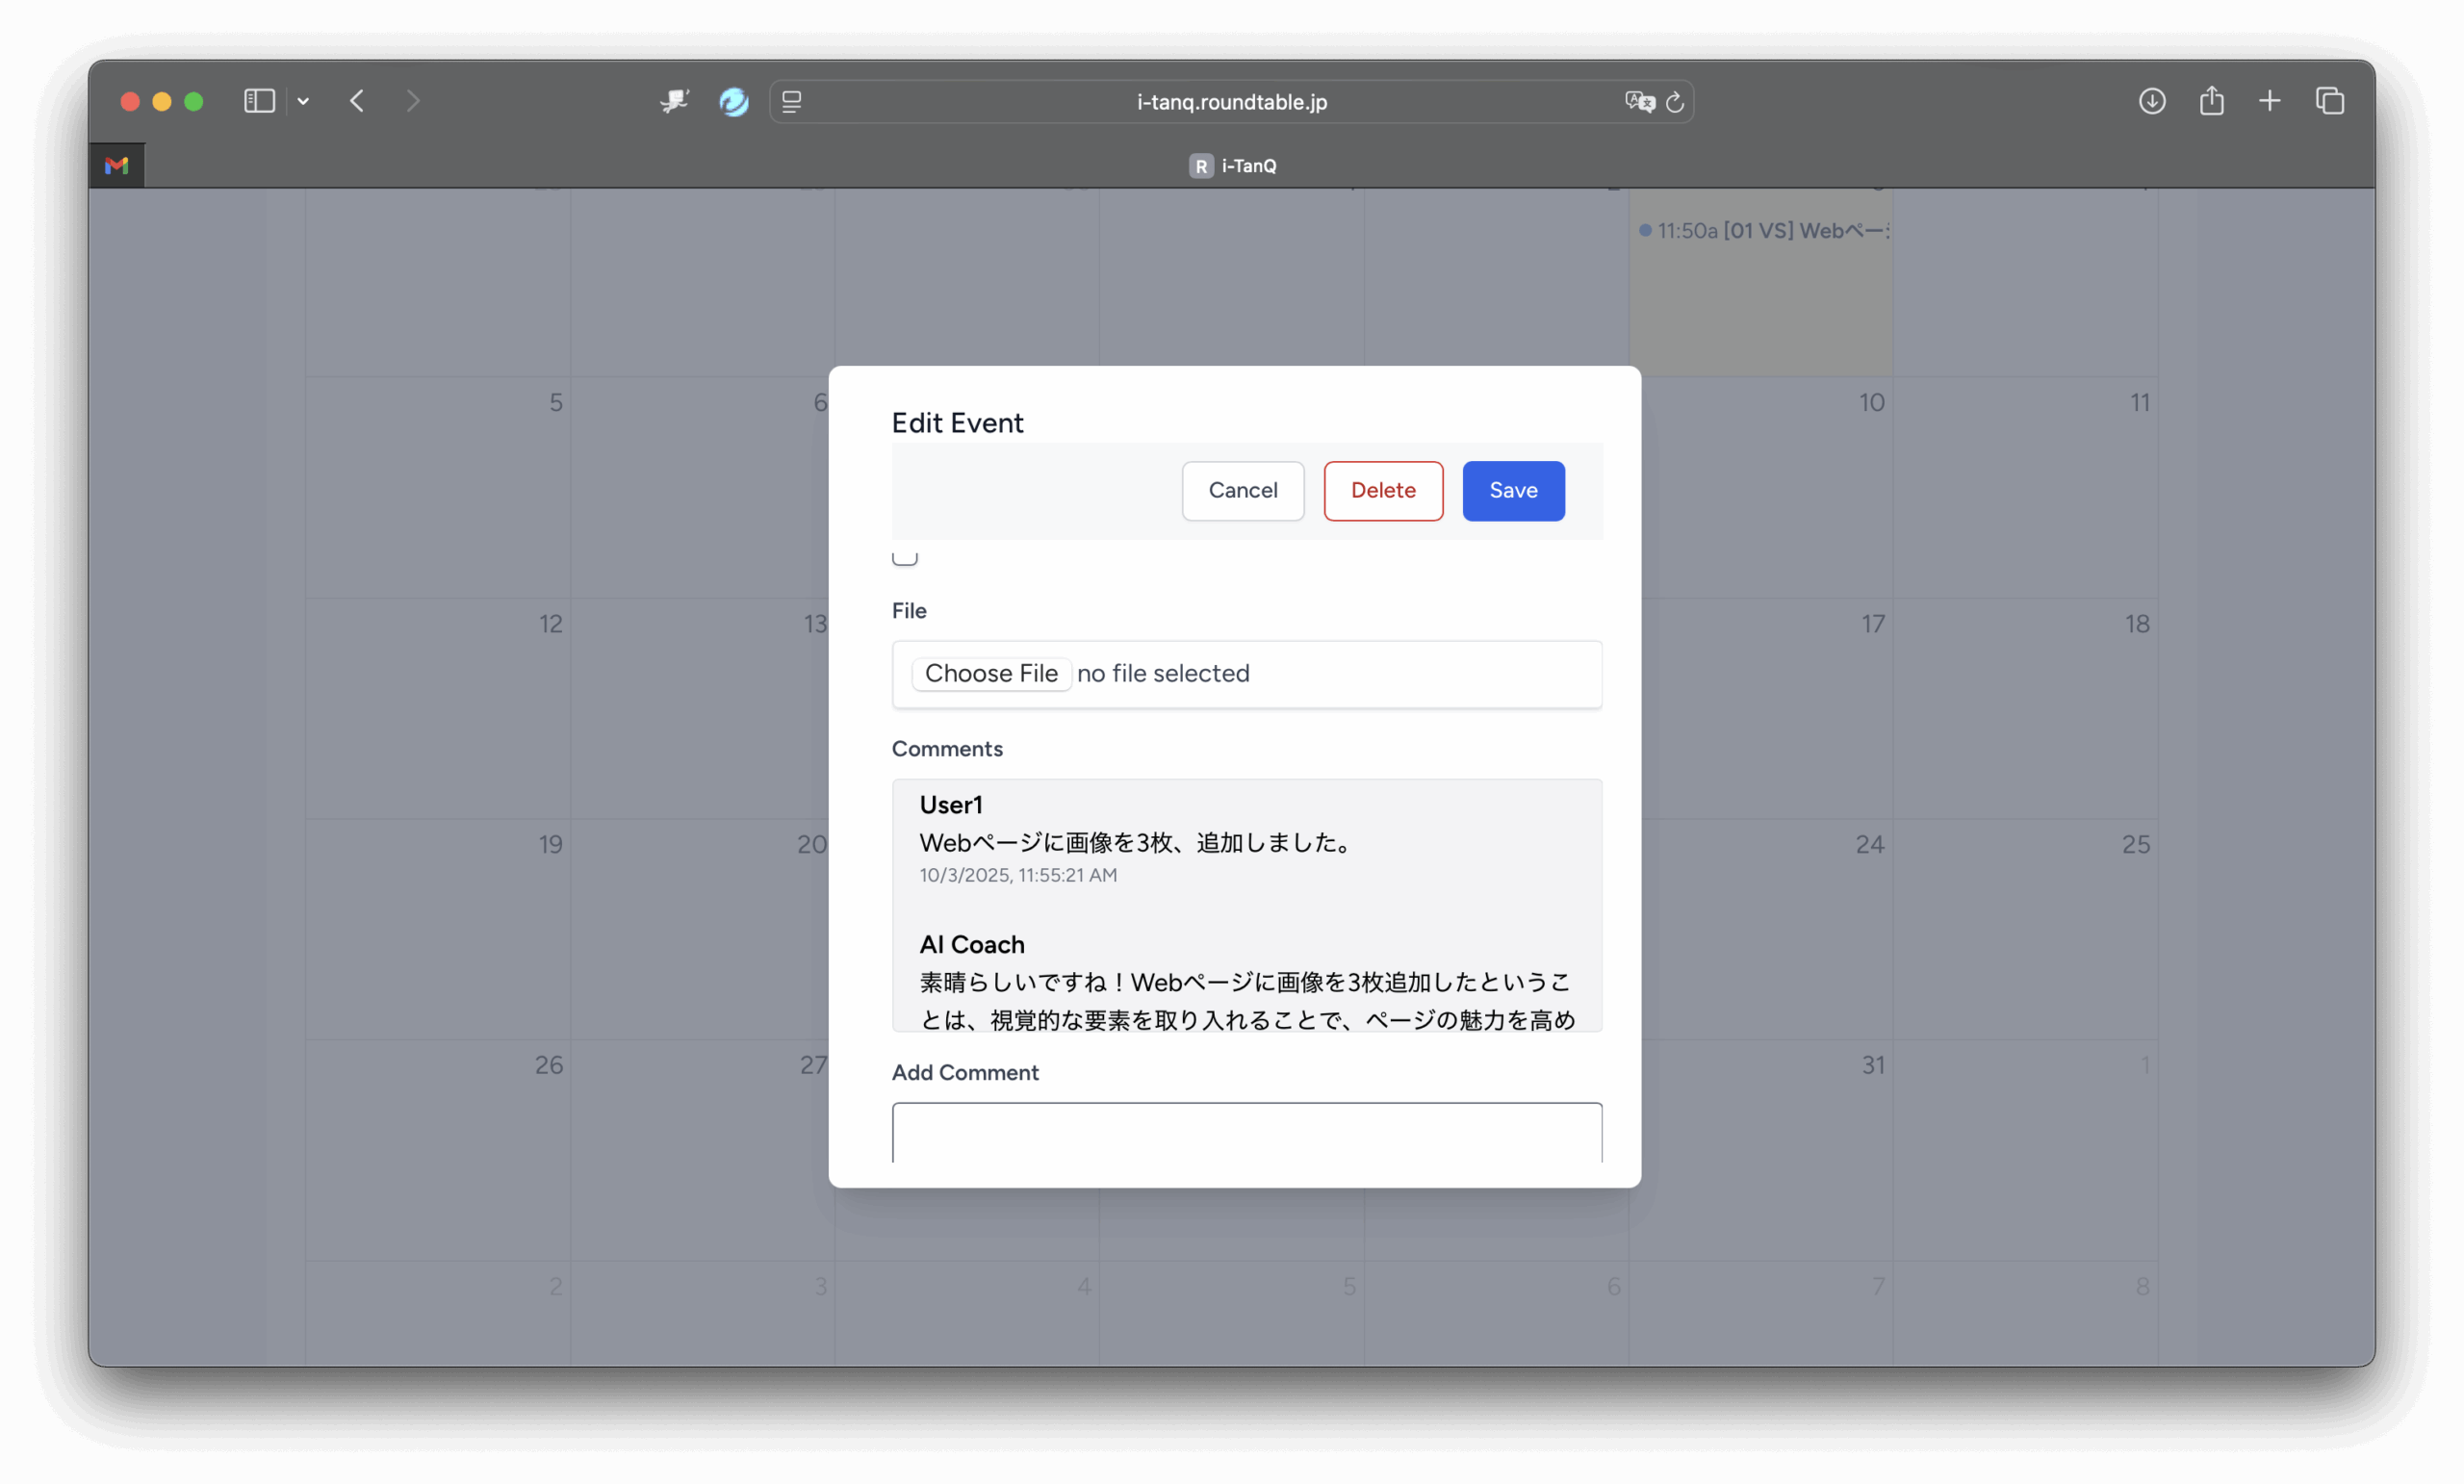Screen dimensions: 2464x1484
Task: Select day 11 on the calendar
Action: [x=2139, y=402]
